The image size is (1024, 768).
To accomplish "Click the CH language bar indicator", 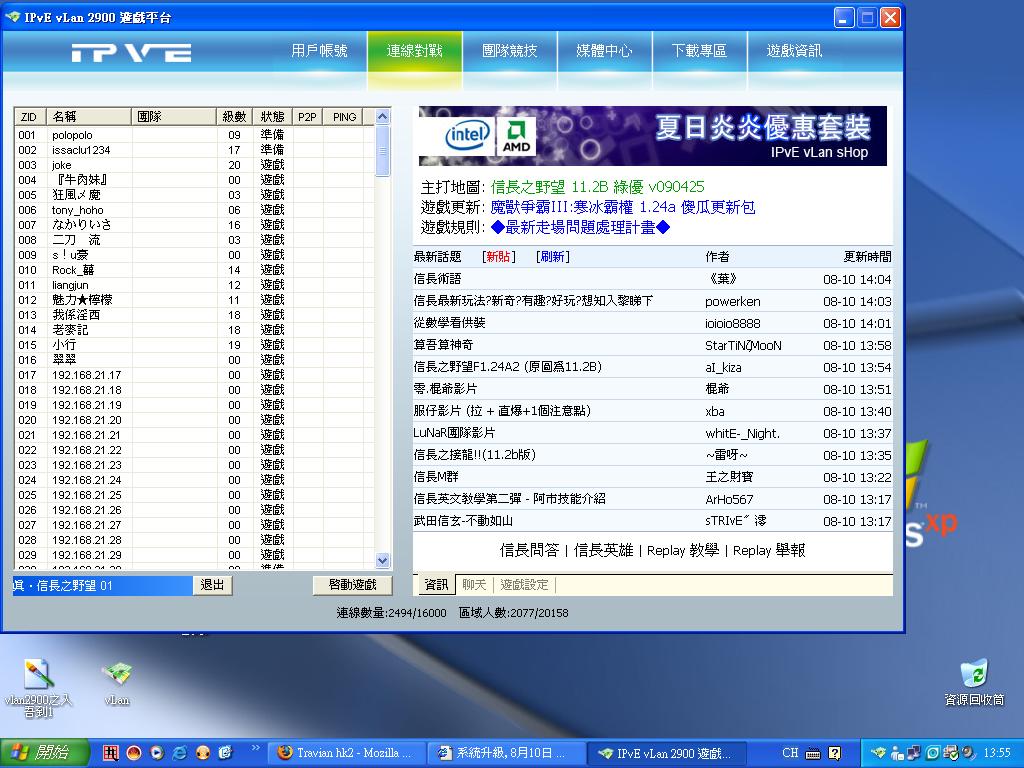I will (x=790, y=753).
